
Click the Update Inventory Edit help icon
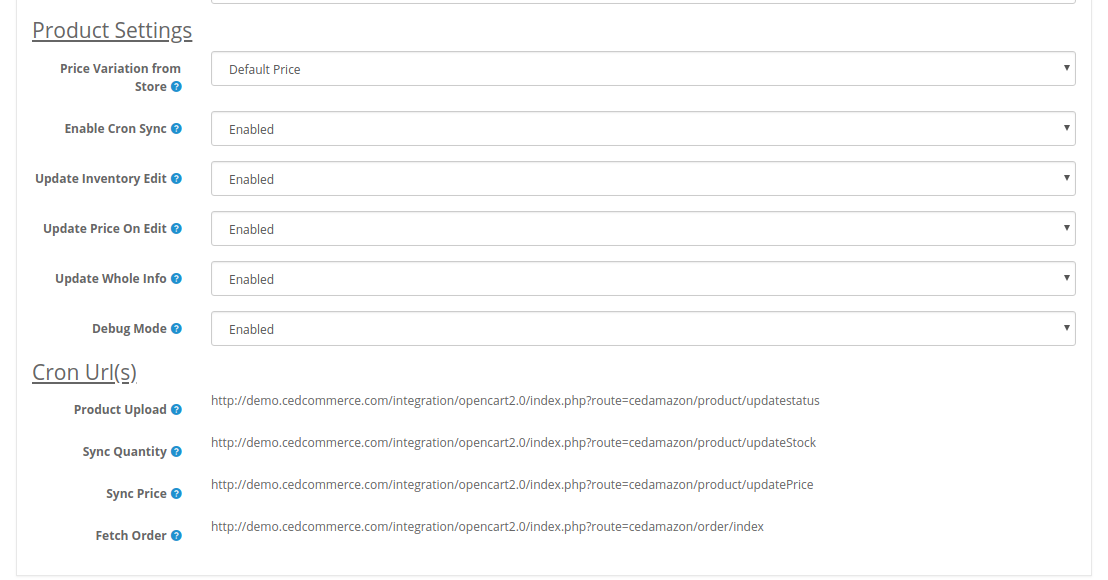[176, 179]
